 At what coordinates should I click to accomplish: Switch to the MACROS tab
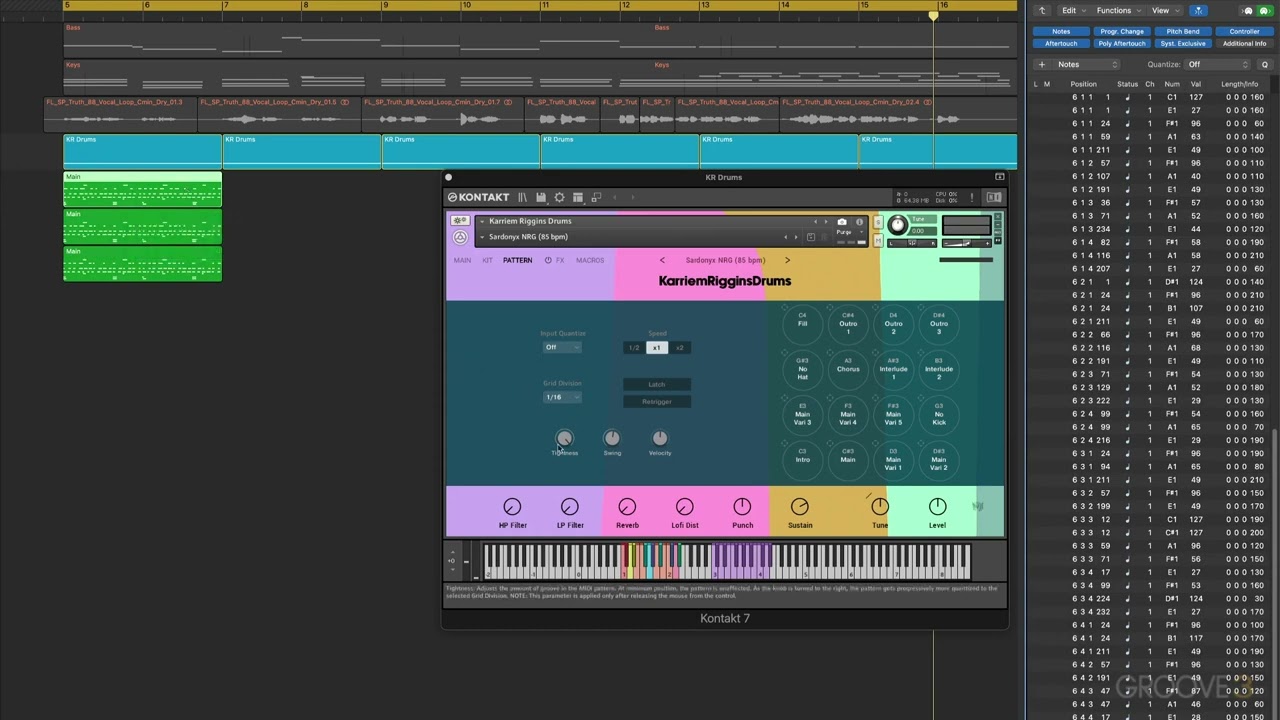[590, 260]
